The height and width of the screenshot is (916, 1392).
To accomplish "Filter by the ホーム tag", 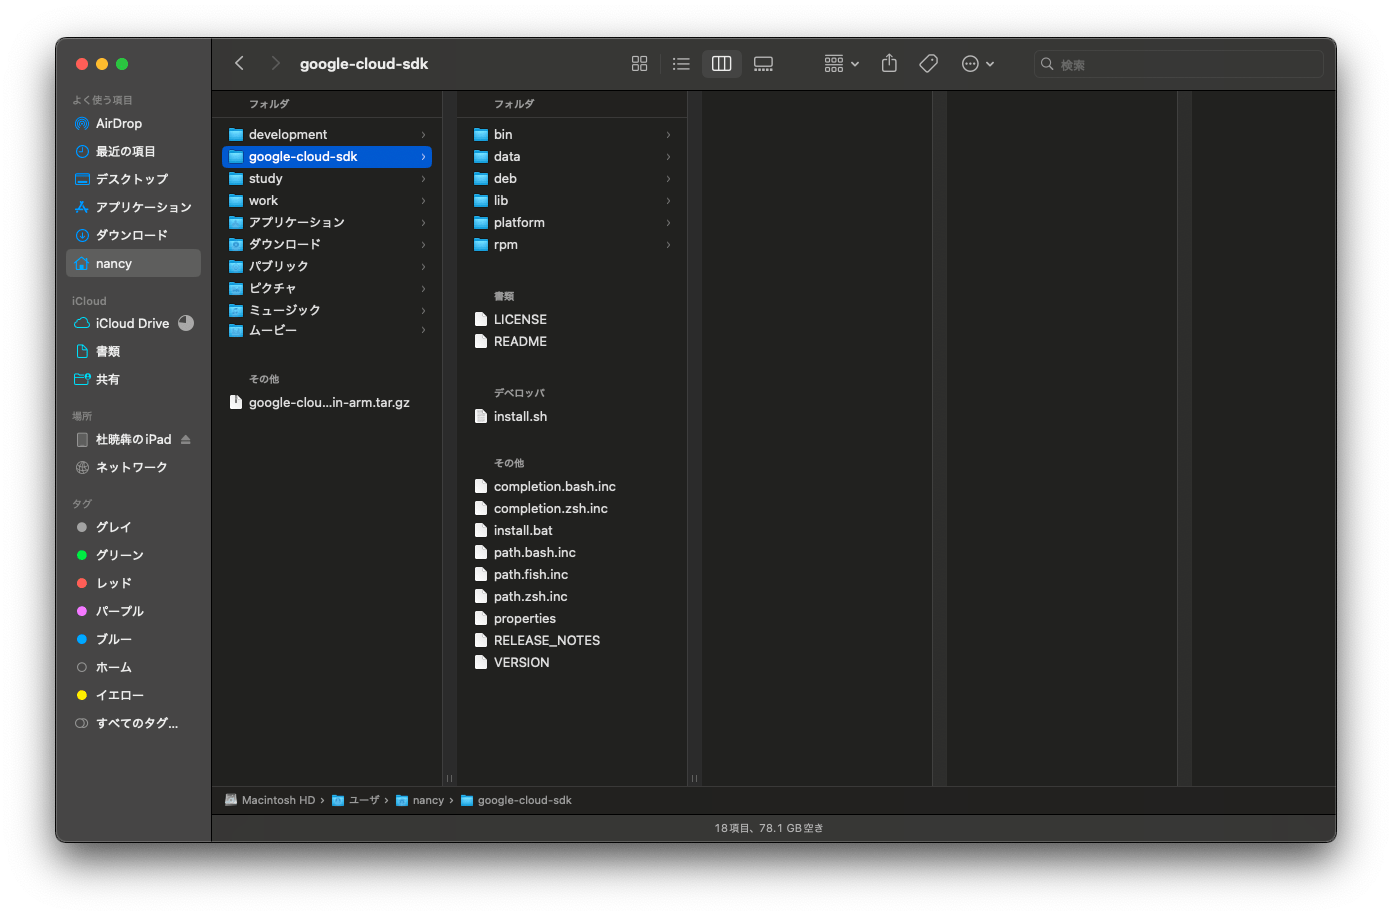I will [x=133, y=668].
